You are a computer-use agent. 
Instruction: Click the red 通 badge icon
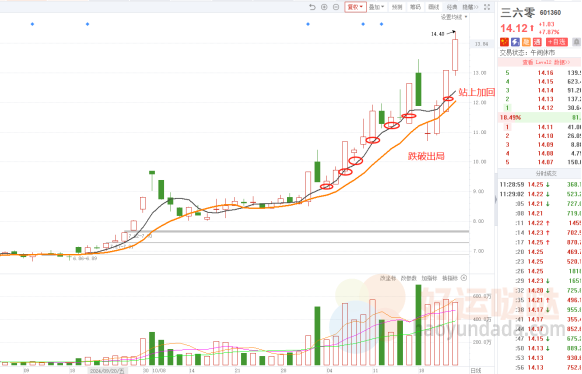point(537,42)
